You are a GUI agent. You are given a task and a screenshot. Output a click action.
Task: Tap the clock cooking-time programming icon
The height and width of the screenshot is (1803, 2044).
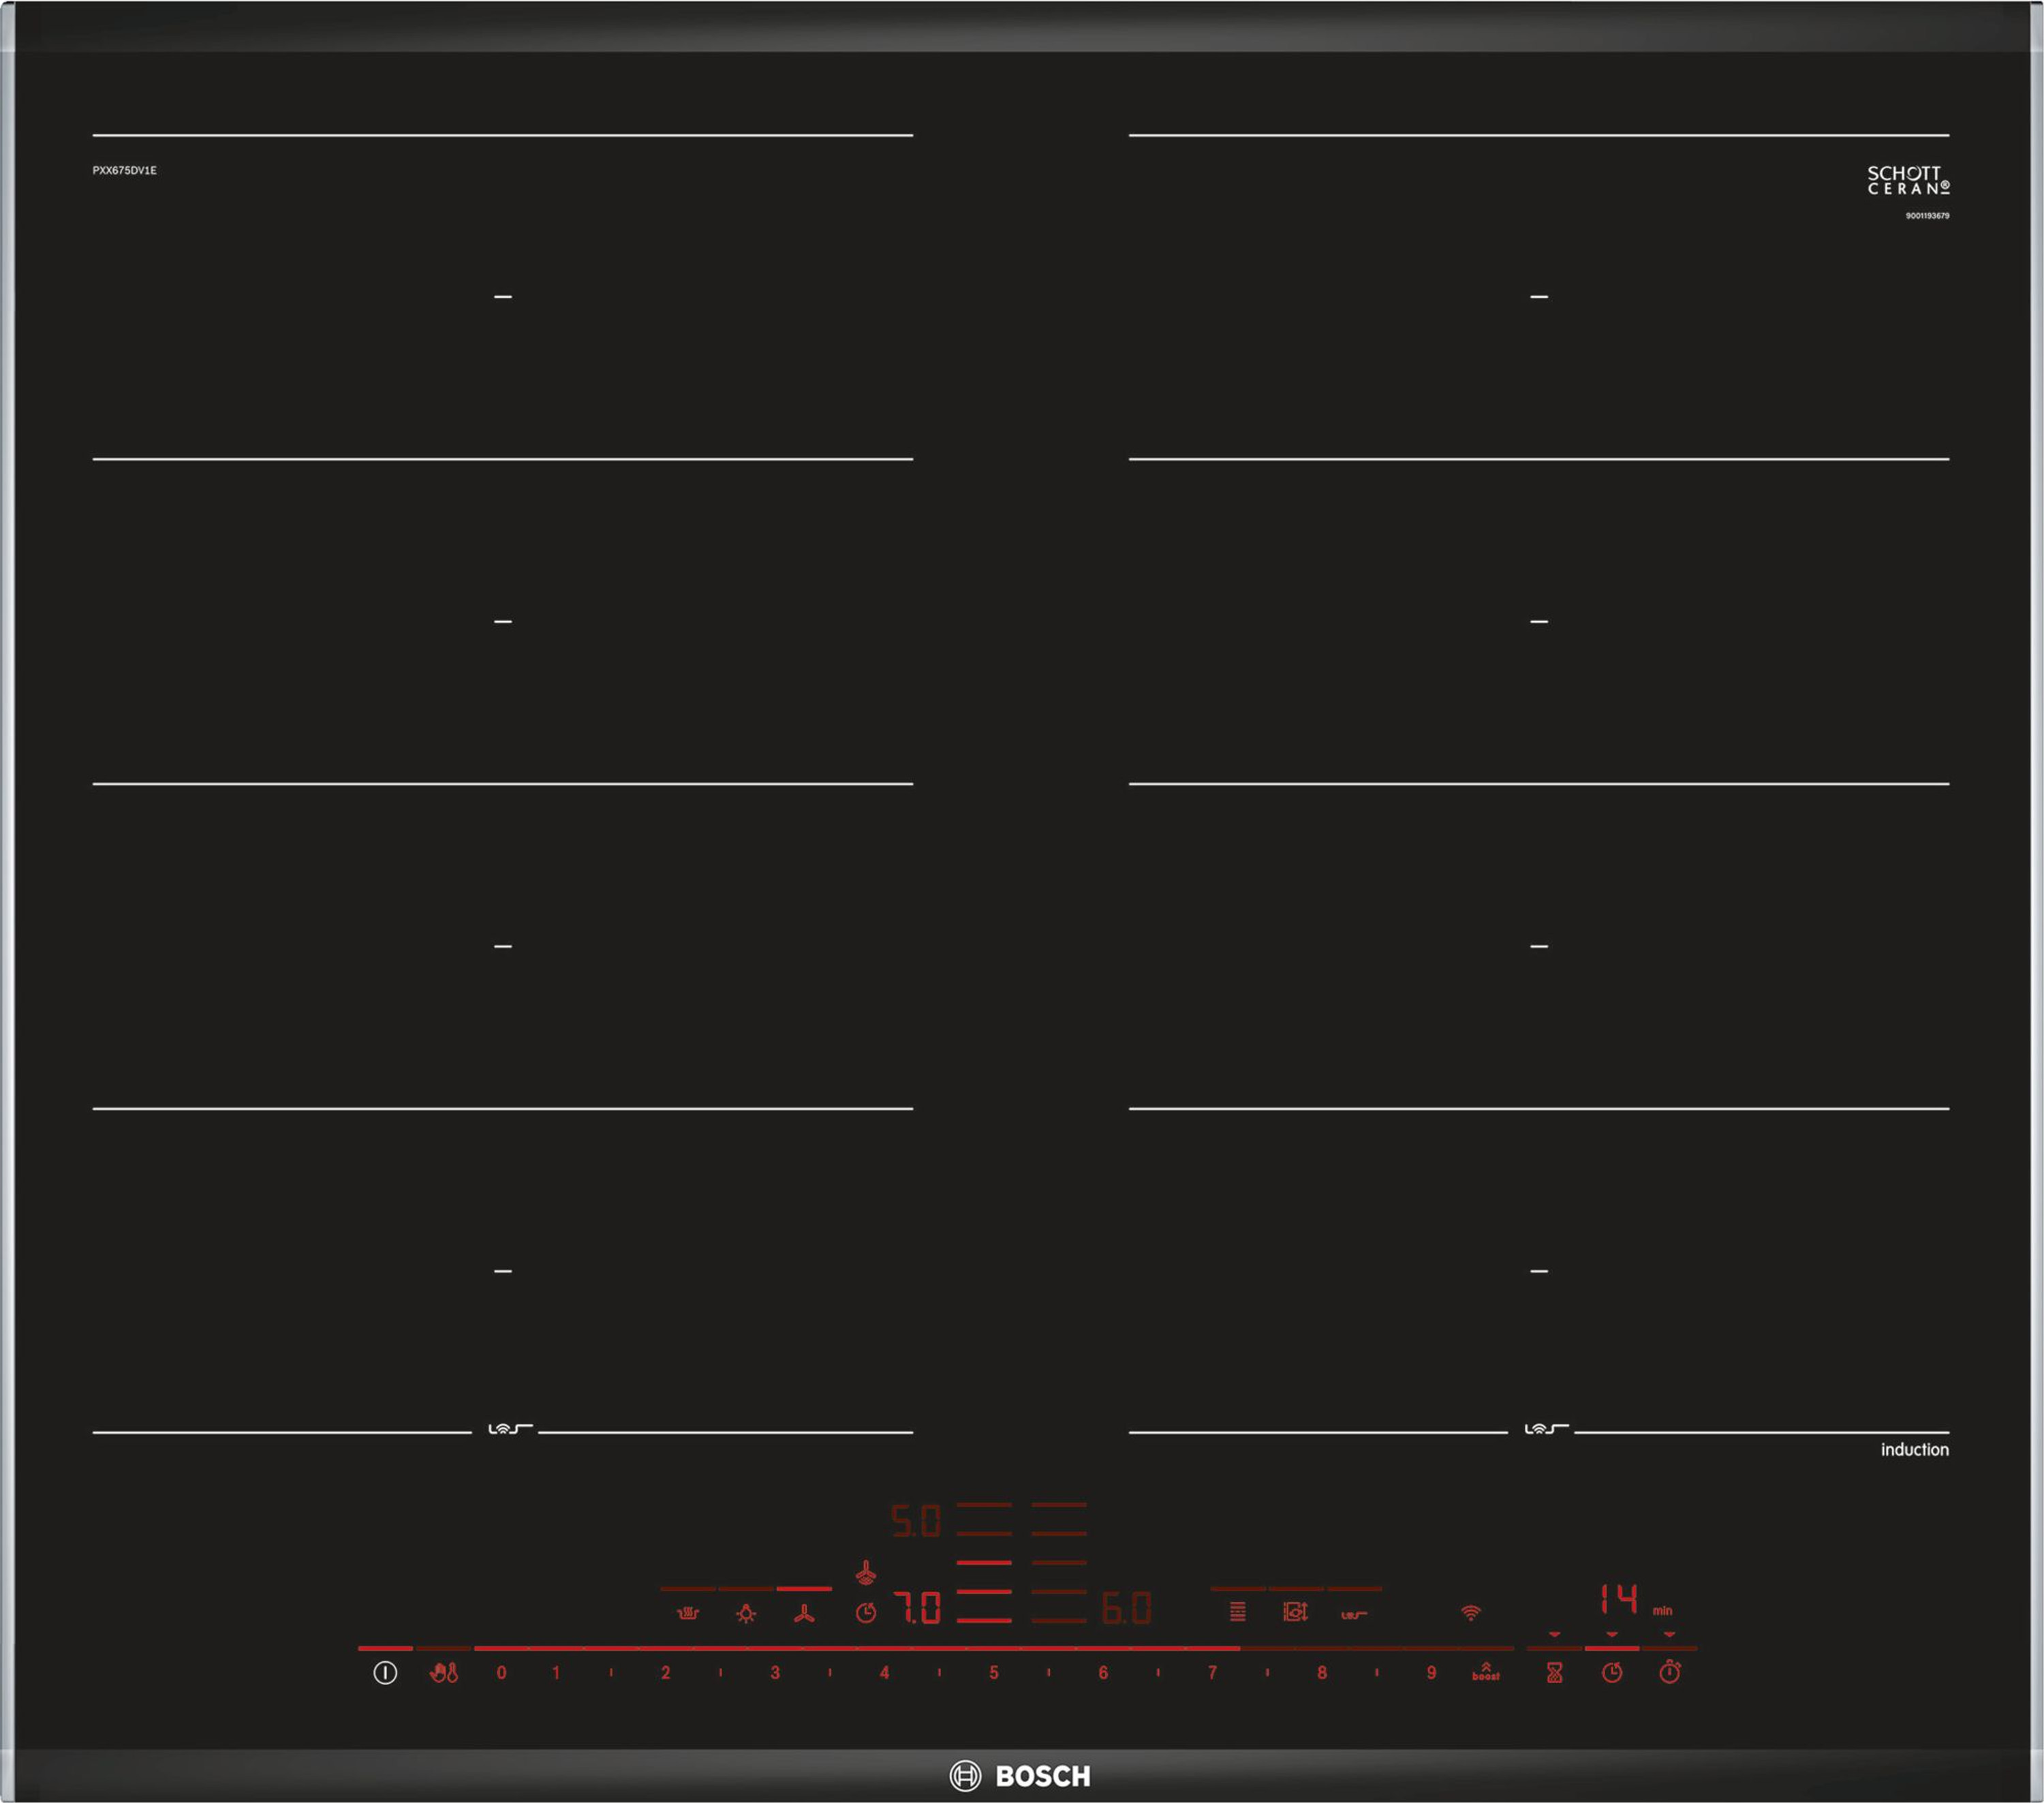[x=1612, y=1672]
